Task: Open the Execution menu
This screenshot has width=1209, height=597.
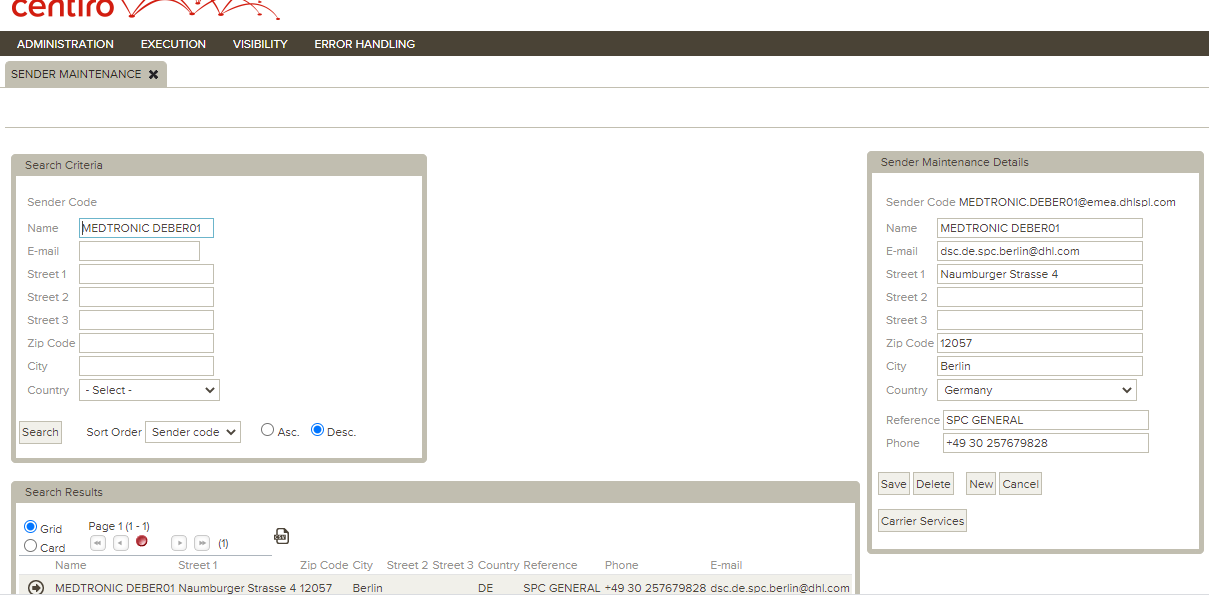Action: (173, 44)
